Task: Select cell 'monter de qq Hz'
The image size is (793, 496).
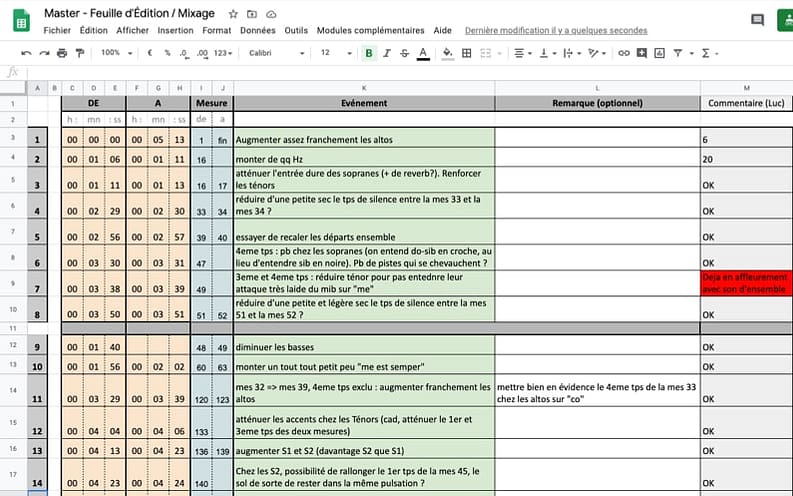Action: tap(364, 158)
